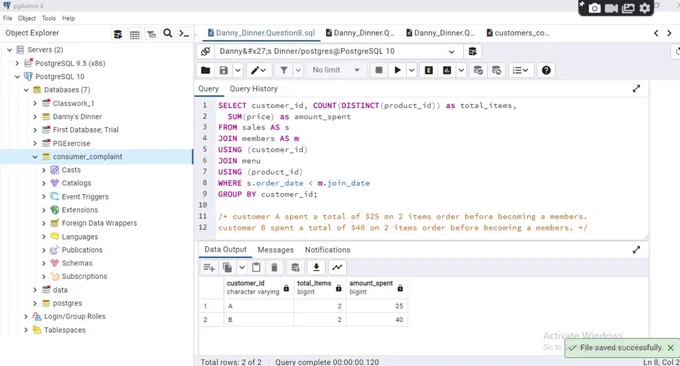Open Search Objects magnifier icon
680x366 pixels.
[167, 33]
